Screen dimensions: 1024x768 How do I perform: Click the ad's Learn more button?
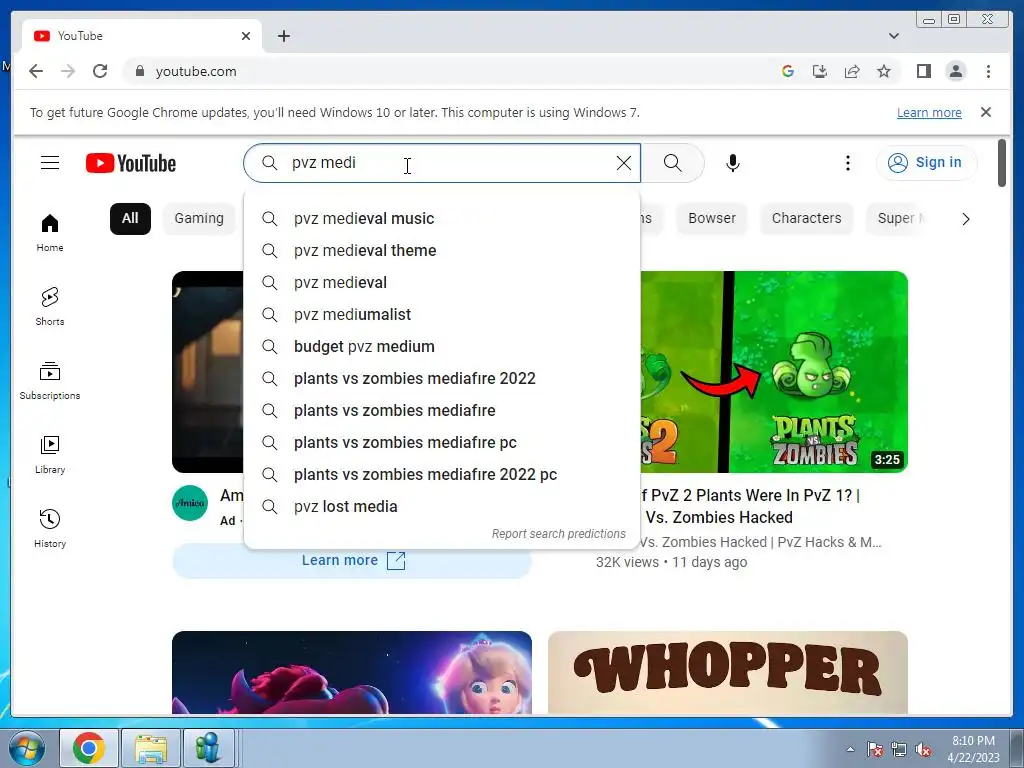pos(352,560)
